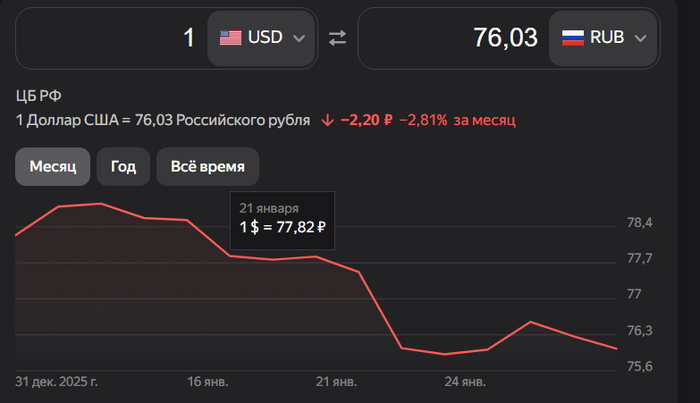Expand the RUB currency chevron
Viewport: 700px width, 403px height.
(x=640, y=39)
